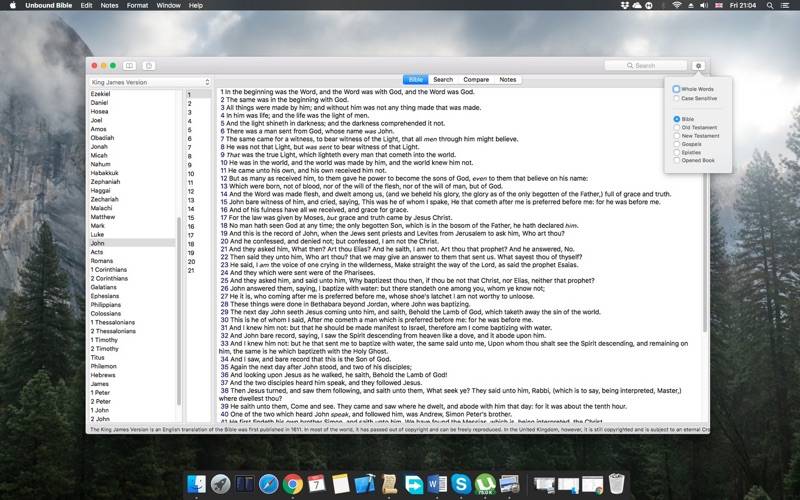
Task: Open Launchpad rocket icon in the Dock
Action: click(x=220, y=484)
